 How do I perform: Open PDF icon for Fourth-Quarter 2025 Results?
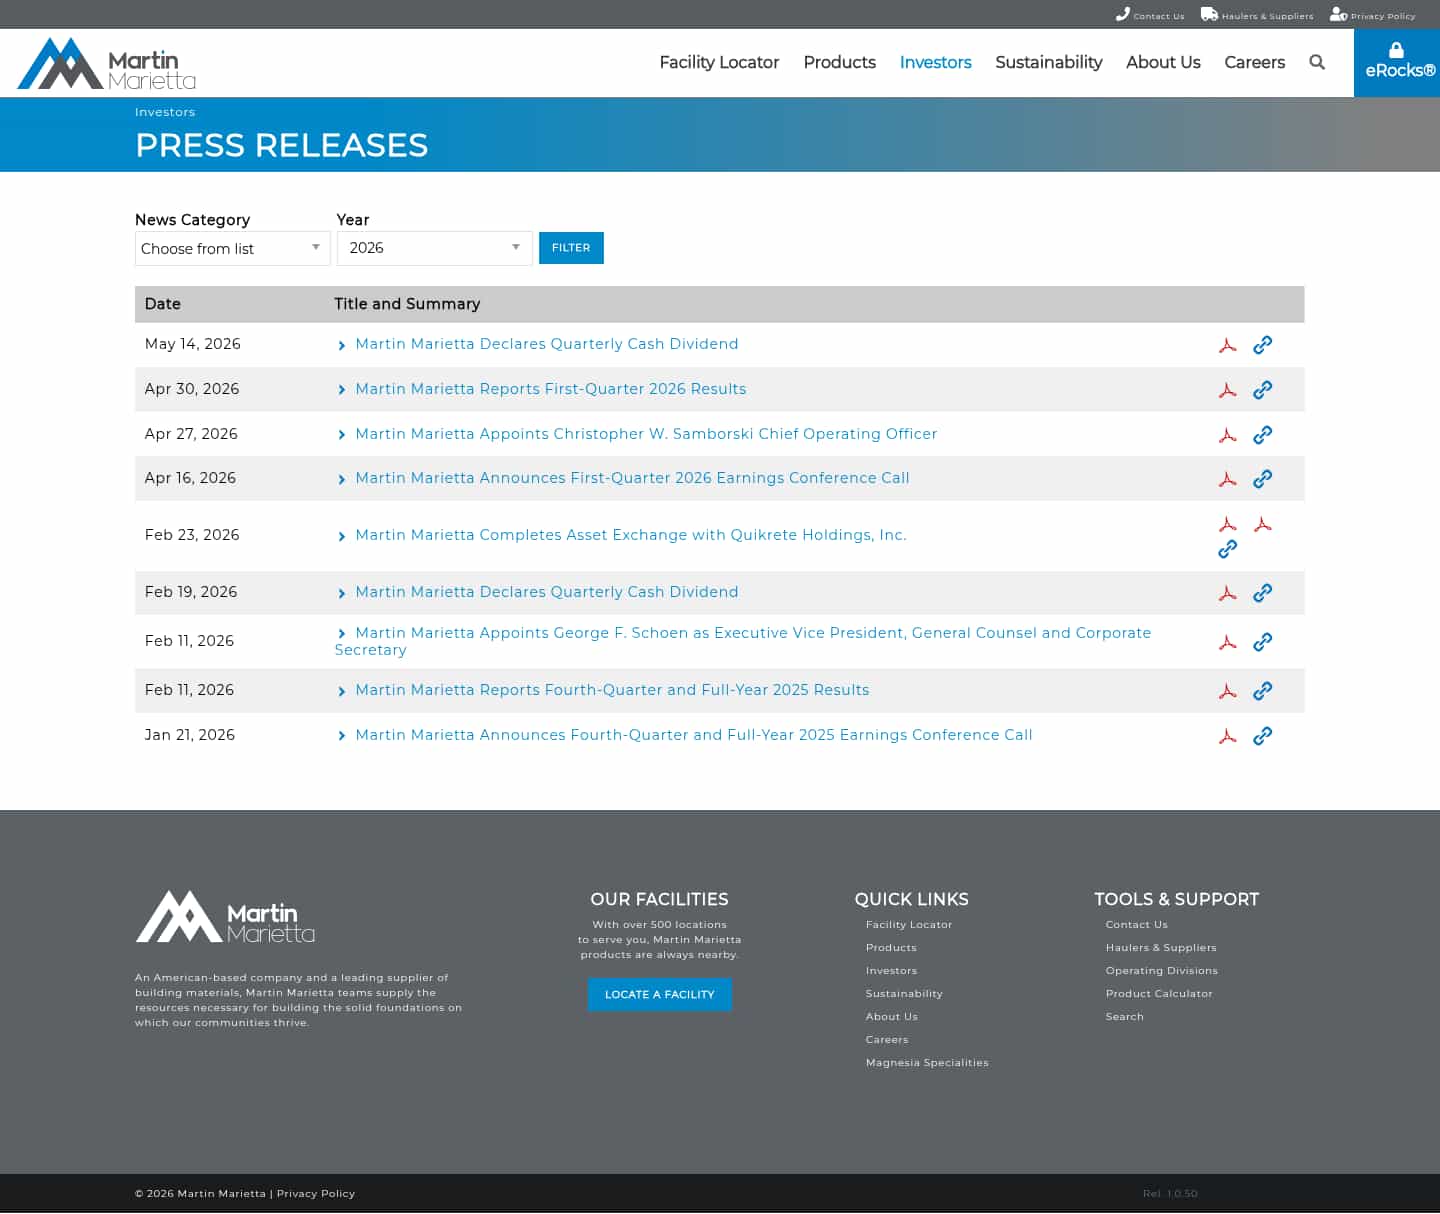[1228, 691]
